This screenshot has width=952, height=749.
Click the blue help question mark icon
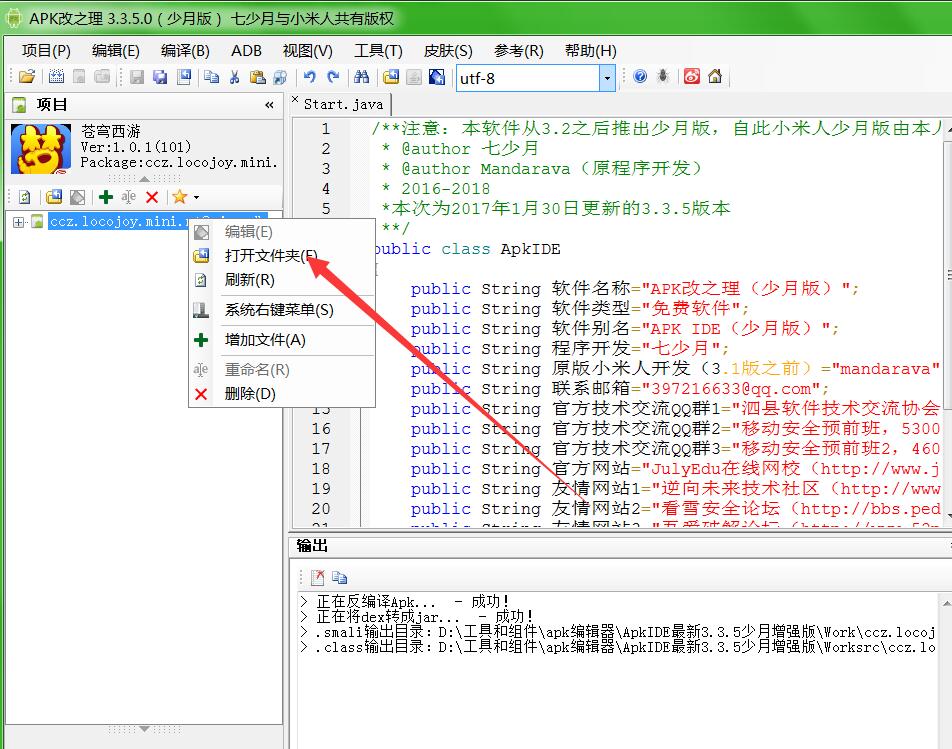[x=640, y=77]
